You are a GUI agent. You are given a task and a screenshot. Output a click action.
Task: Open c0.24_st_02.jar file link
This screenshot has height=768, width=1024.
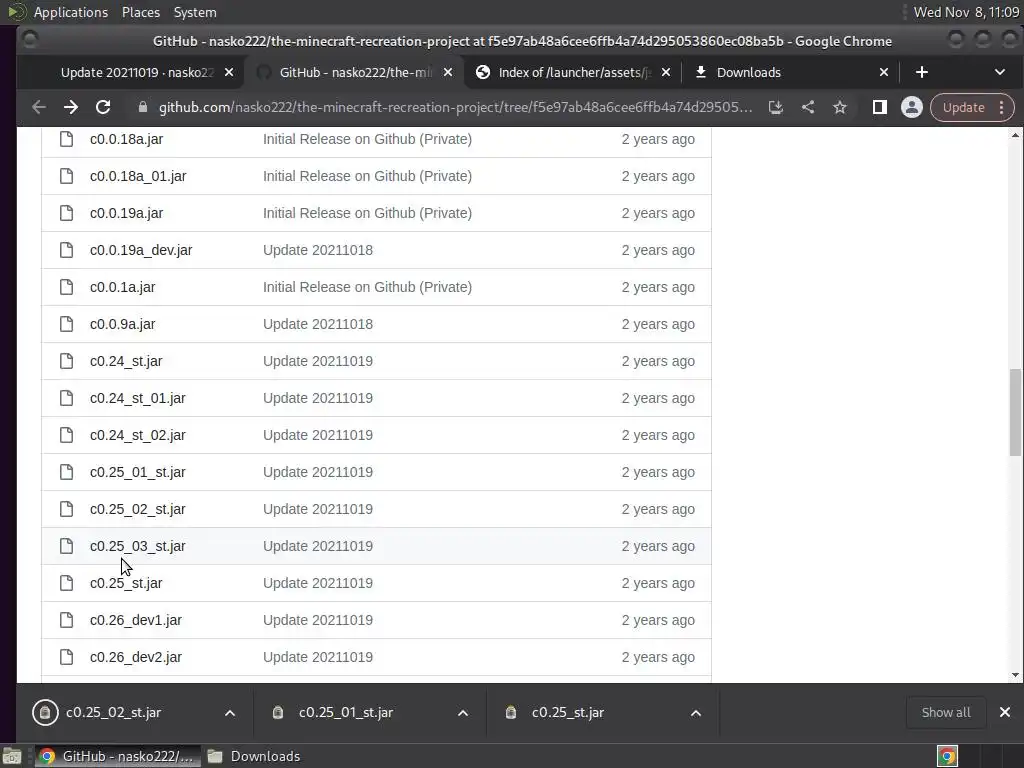[138, 436]
